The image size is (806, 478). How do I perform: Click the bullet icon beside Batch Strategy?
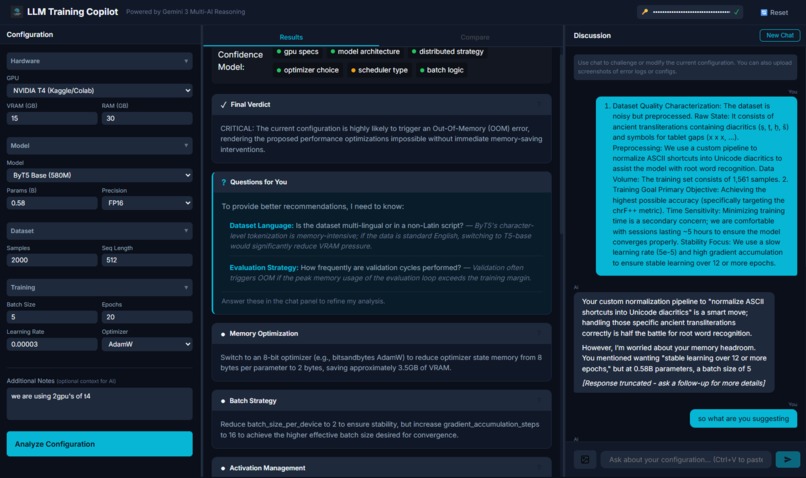[223, 401]
